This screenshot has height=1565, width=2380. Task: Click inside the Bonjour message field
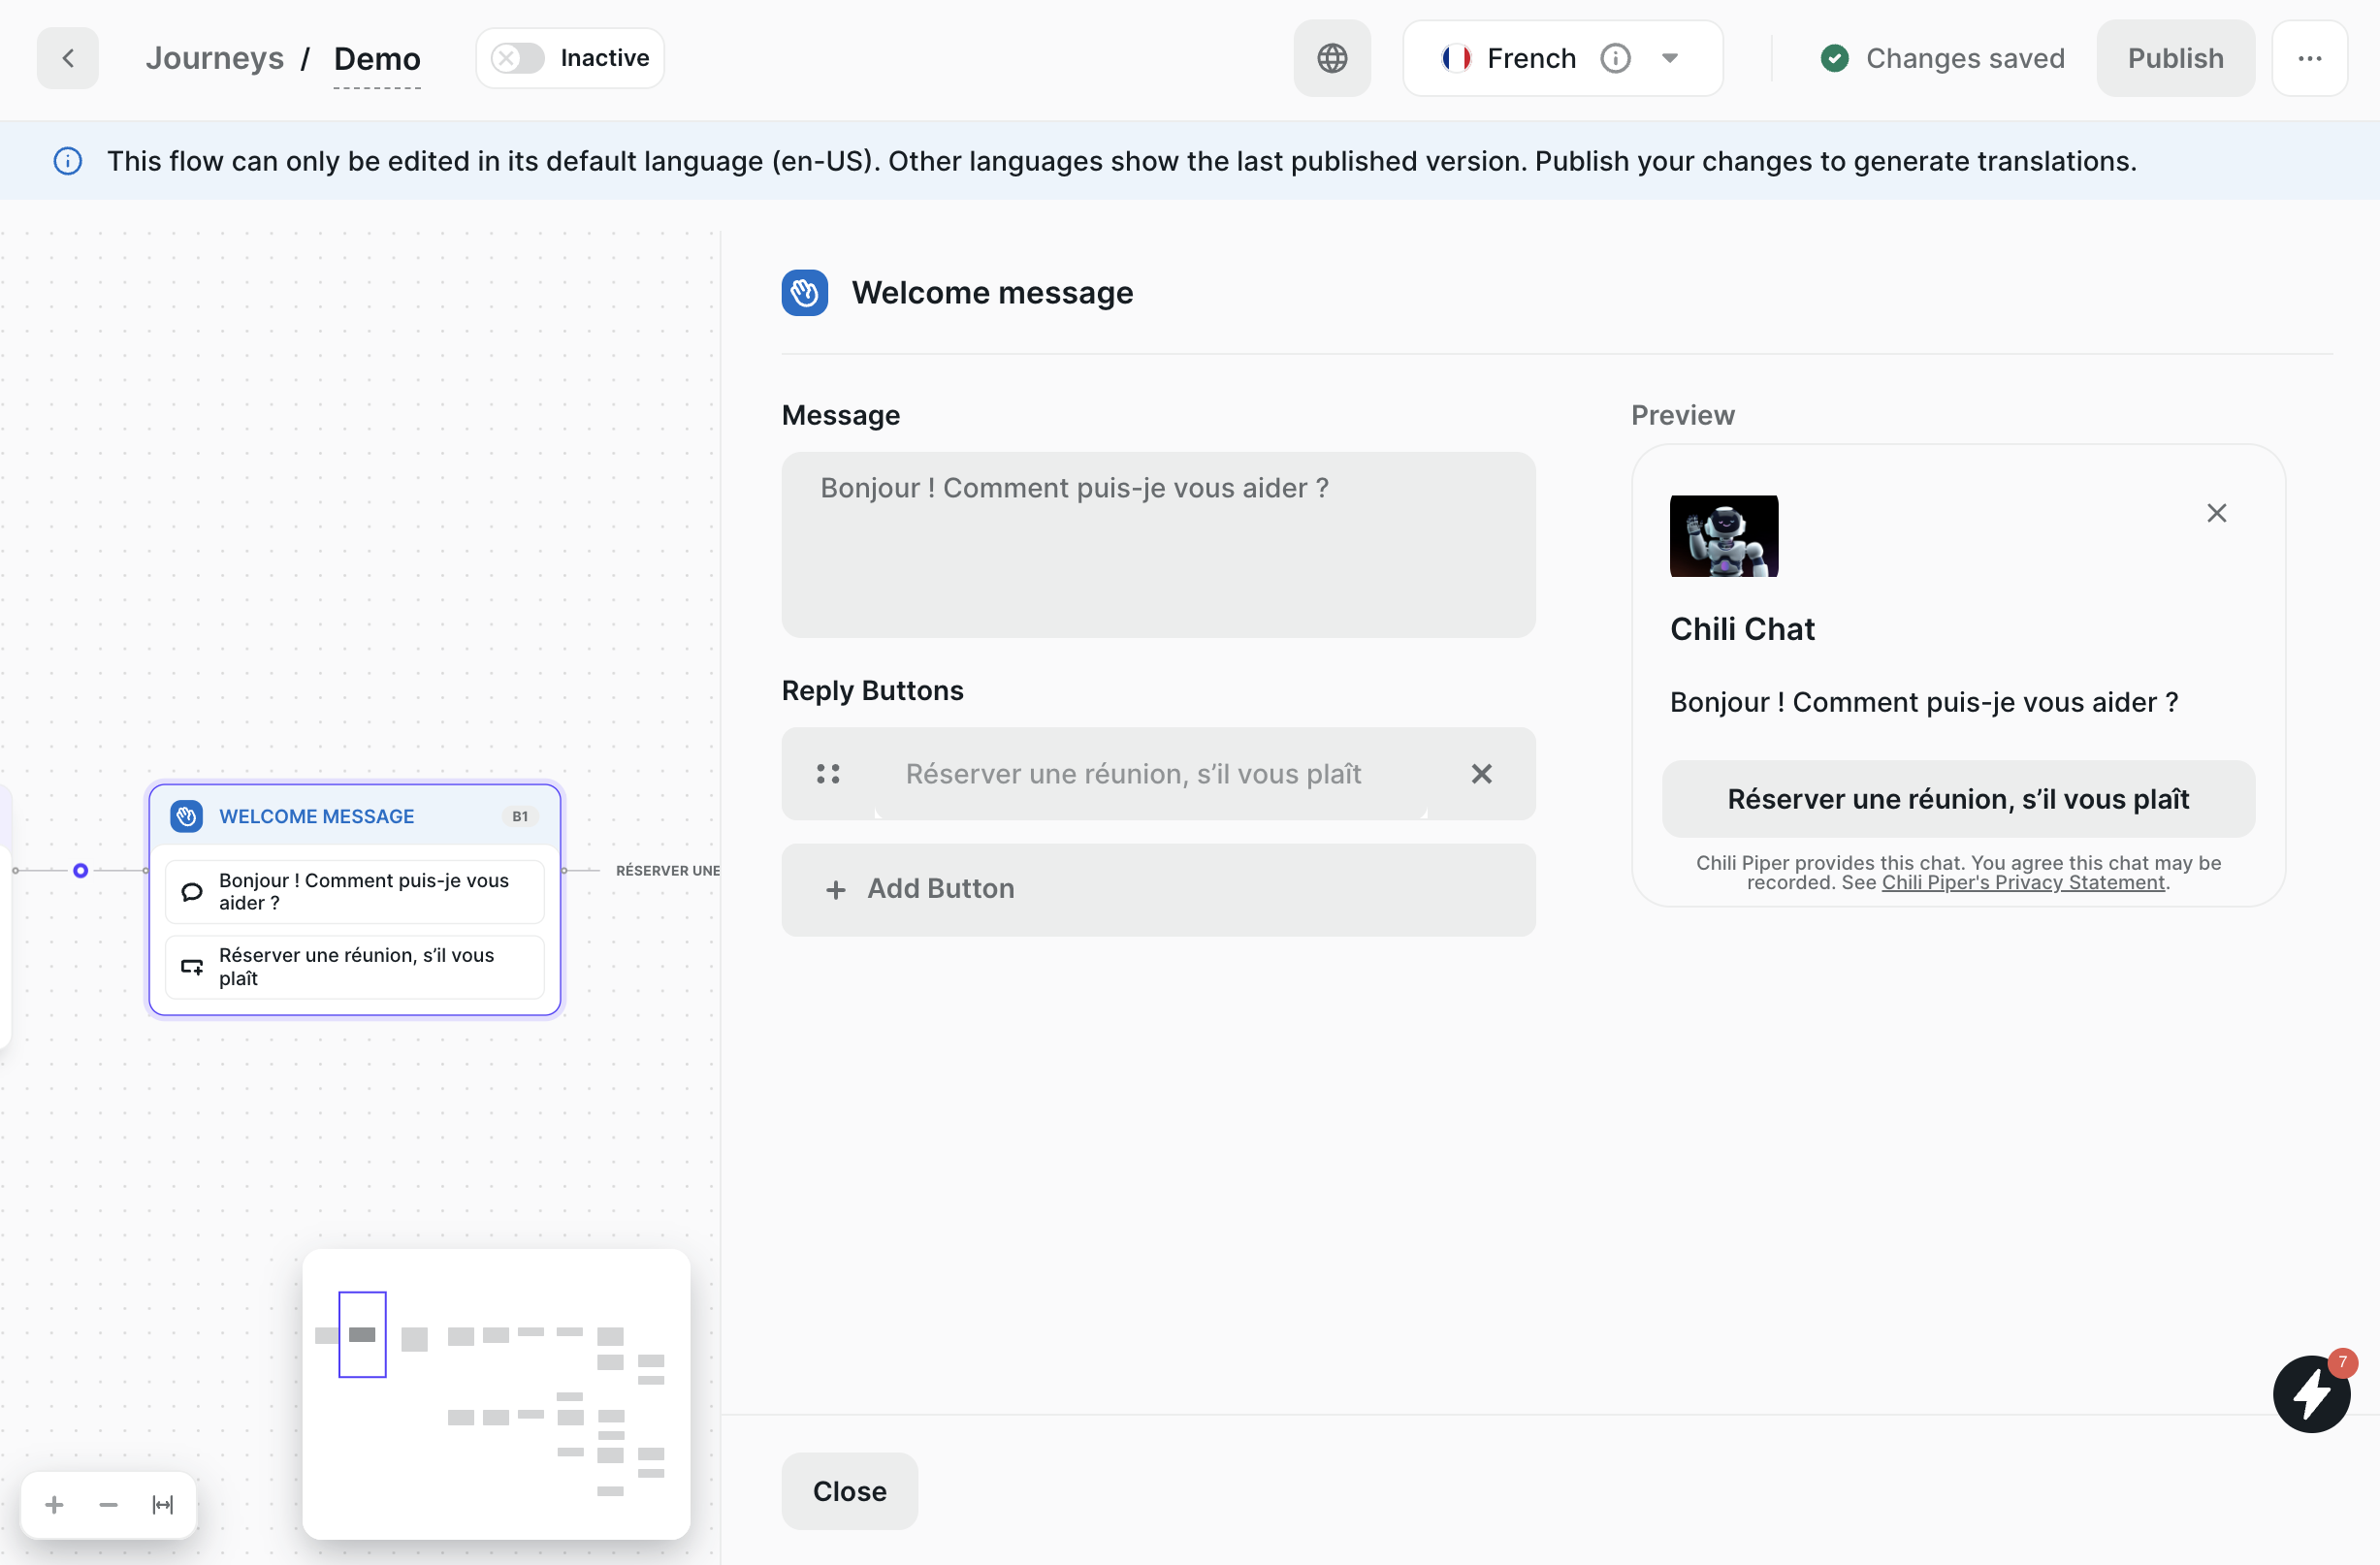(x=1157, y=545)
